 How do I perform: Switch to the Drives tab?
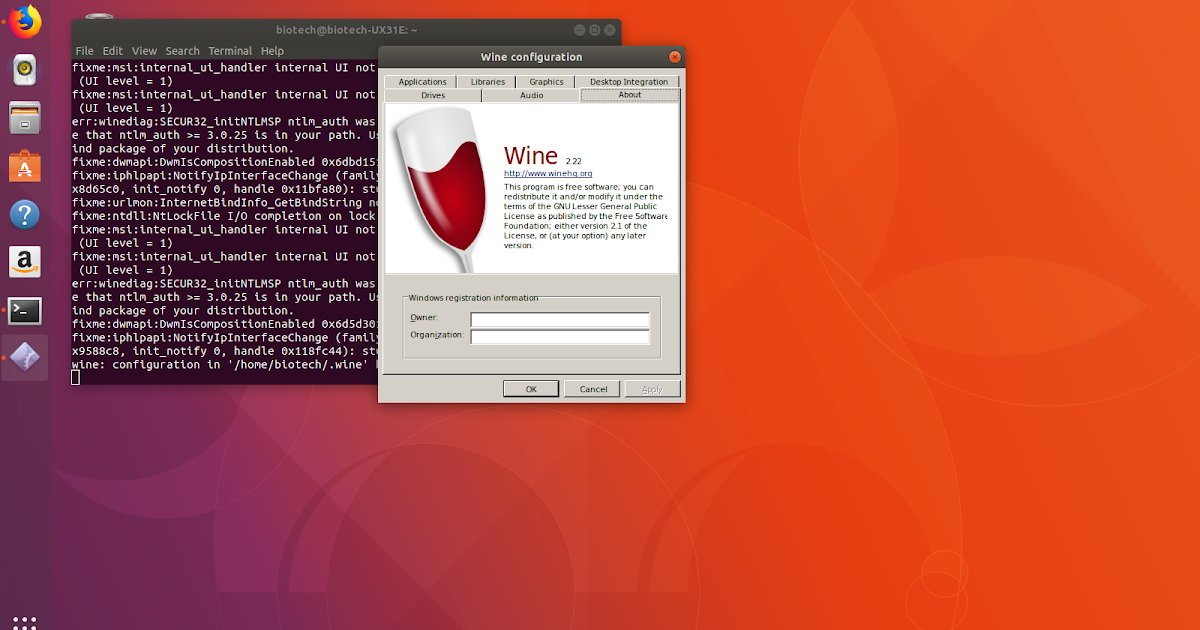click(x=432, y=94)
